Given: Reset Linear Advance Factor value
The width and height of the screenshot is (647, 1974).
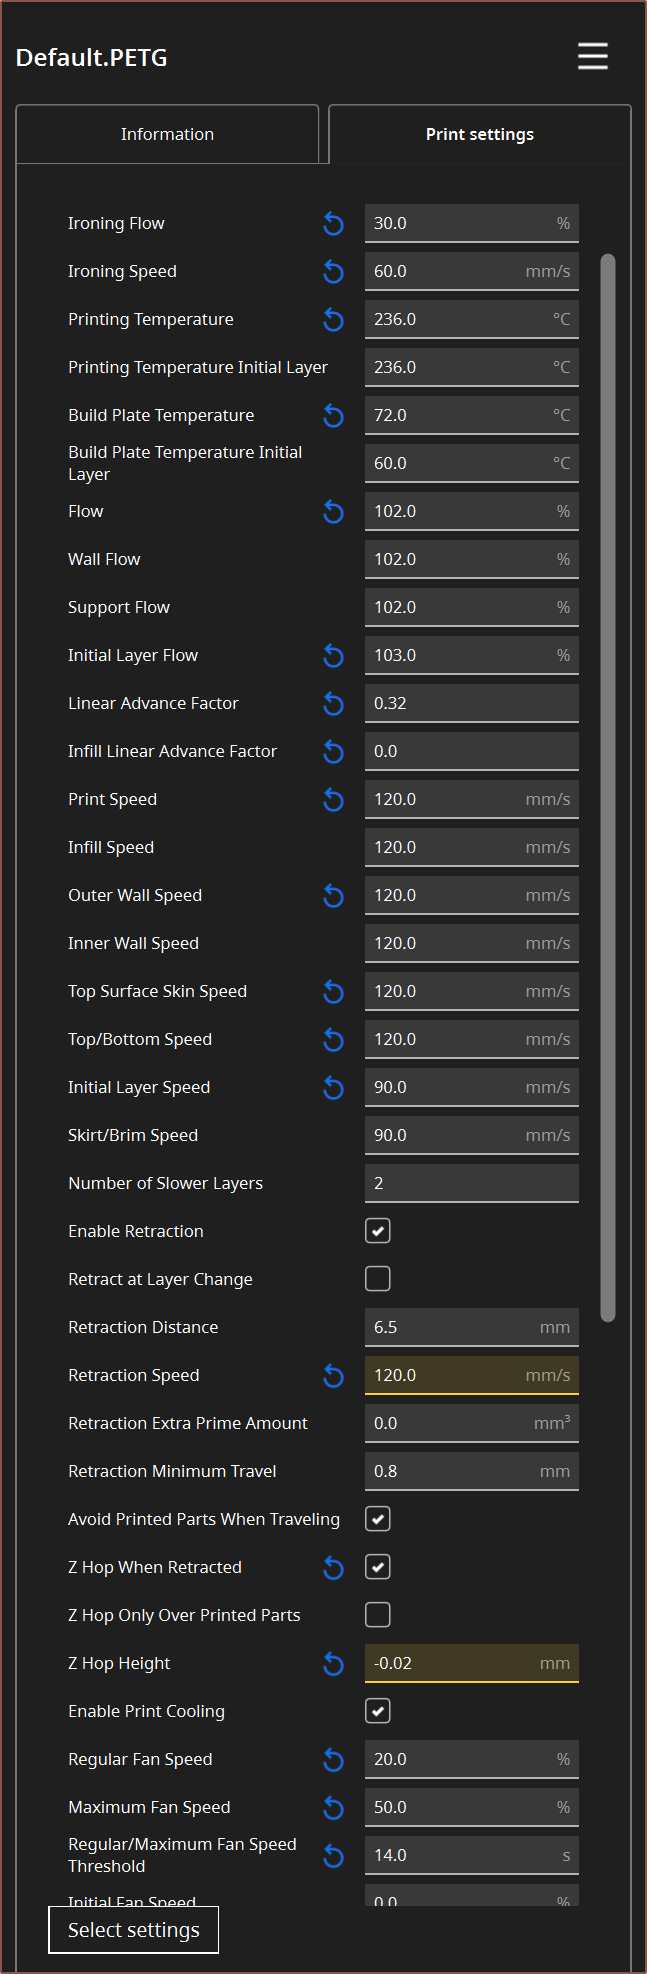Looking at the screenshot, I should 334,704.
